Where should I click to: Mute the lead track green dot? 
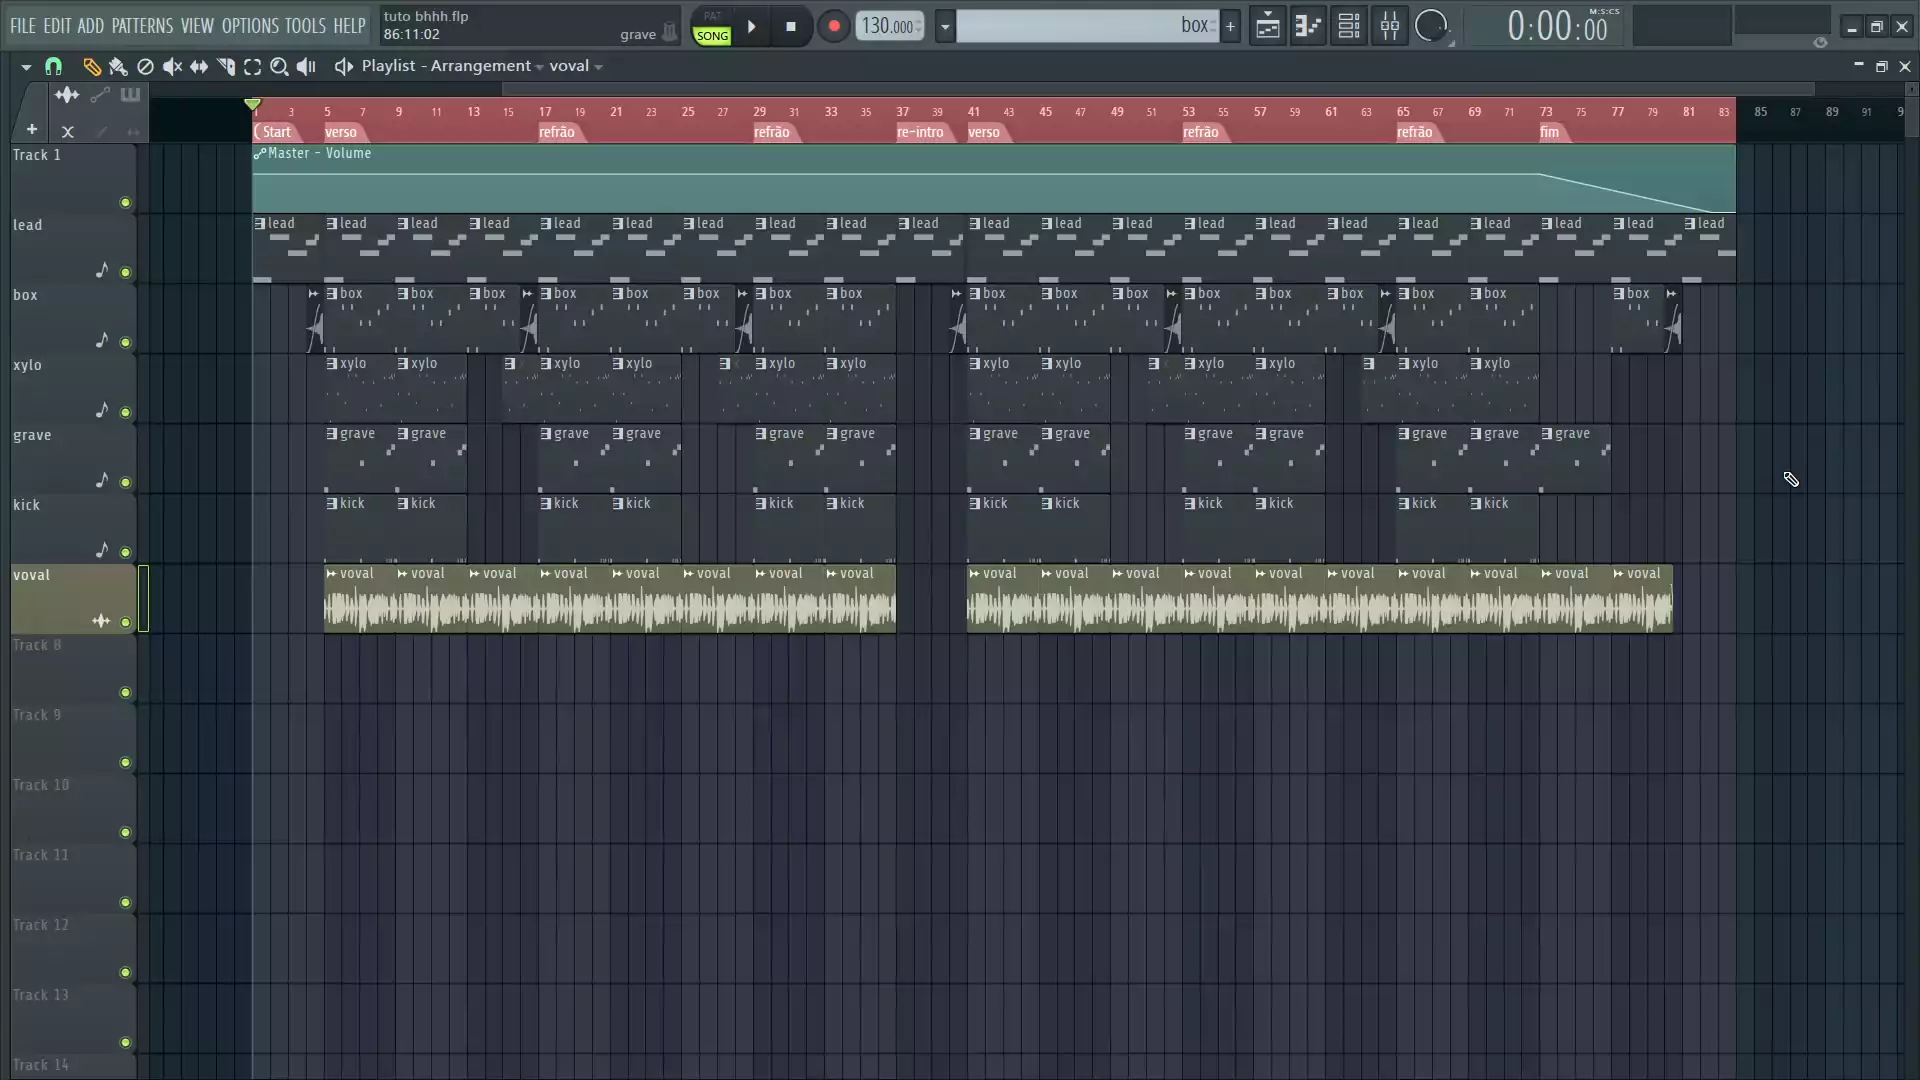125,272
